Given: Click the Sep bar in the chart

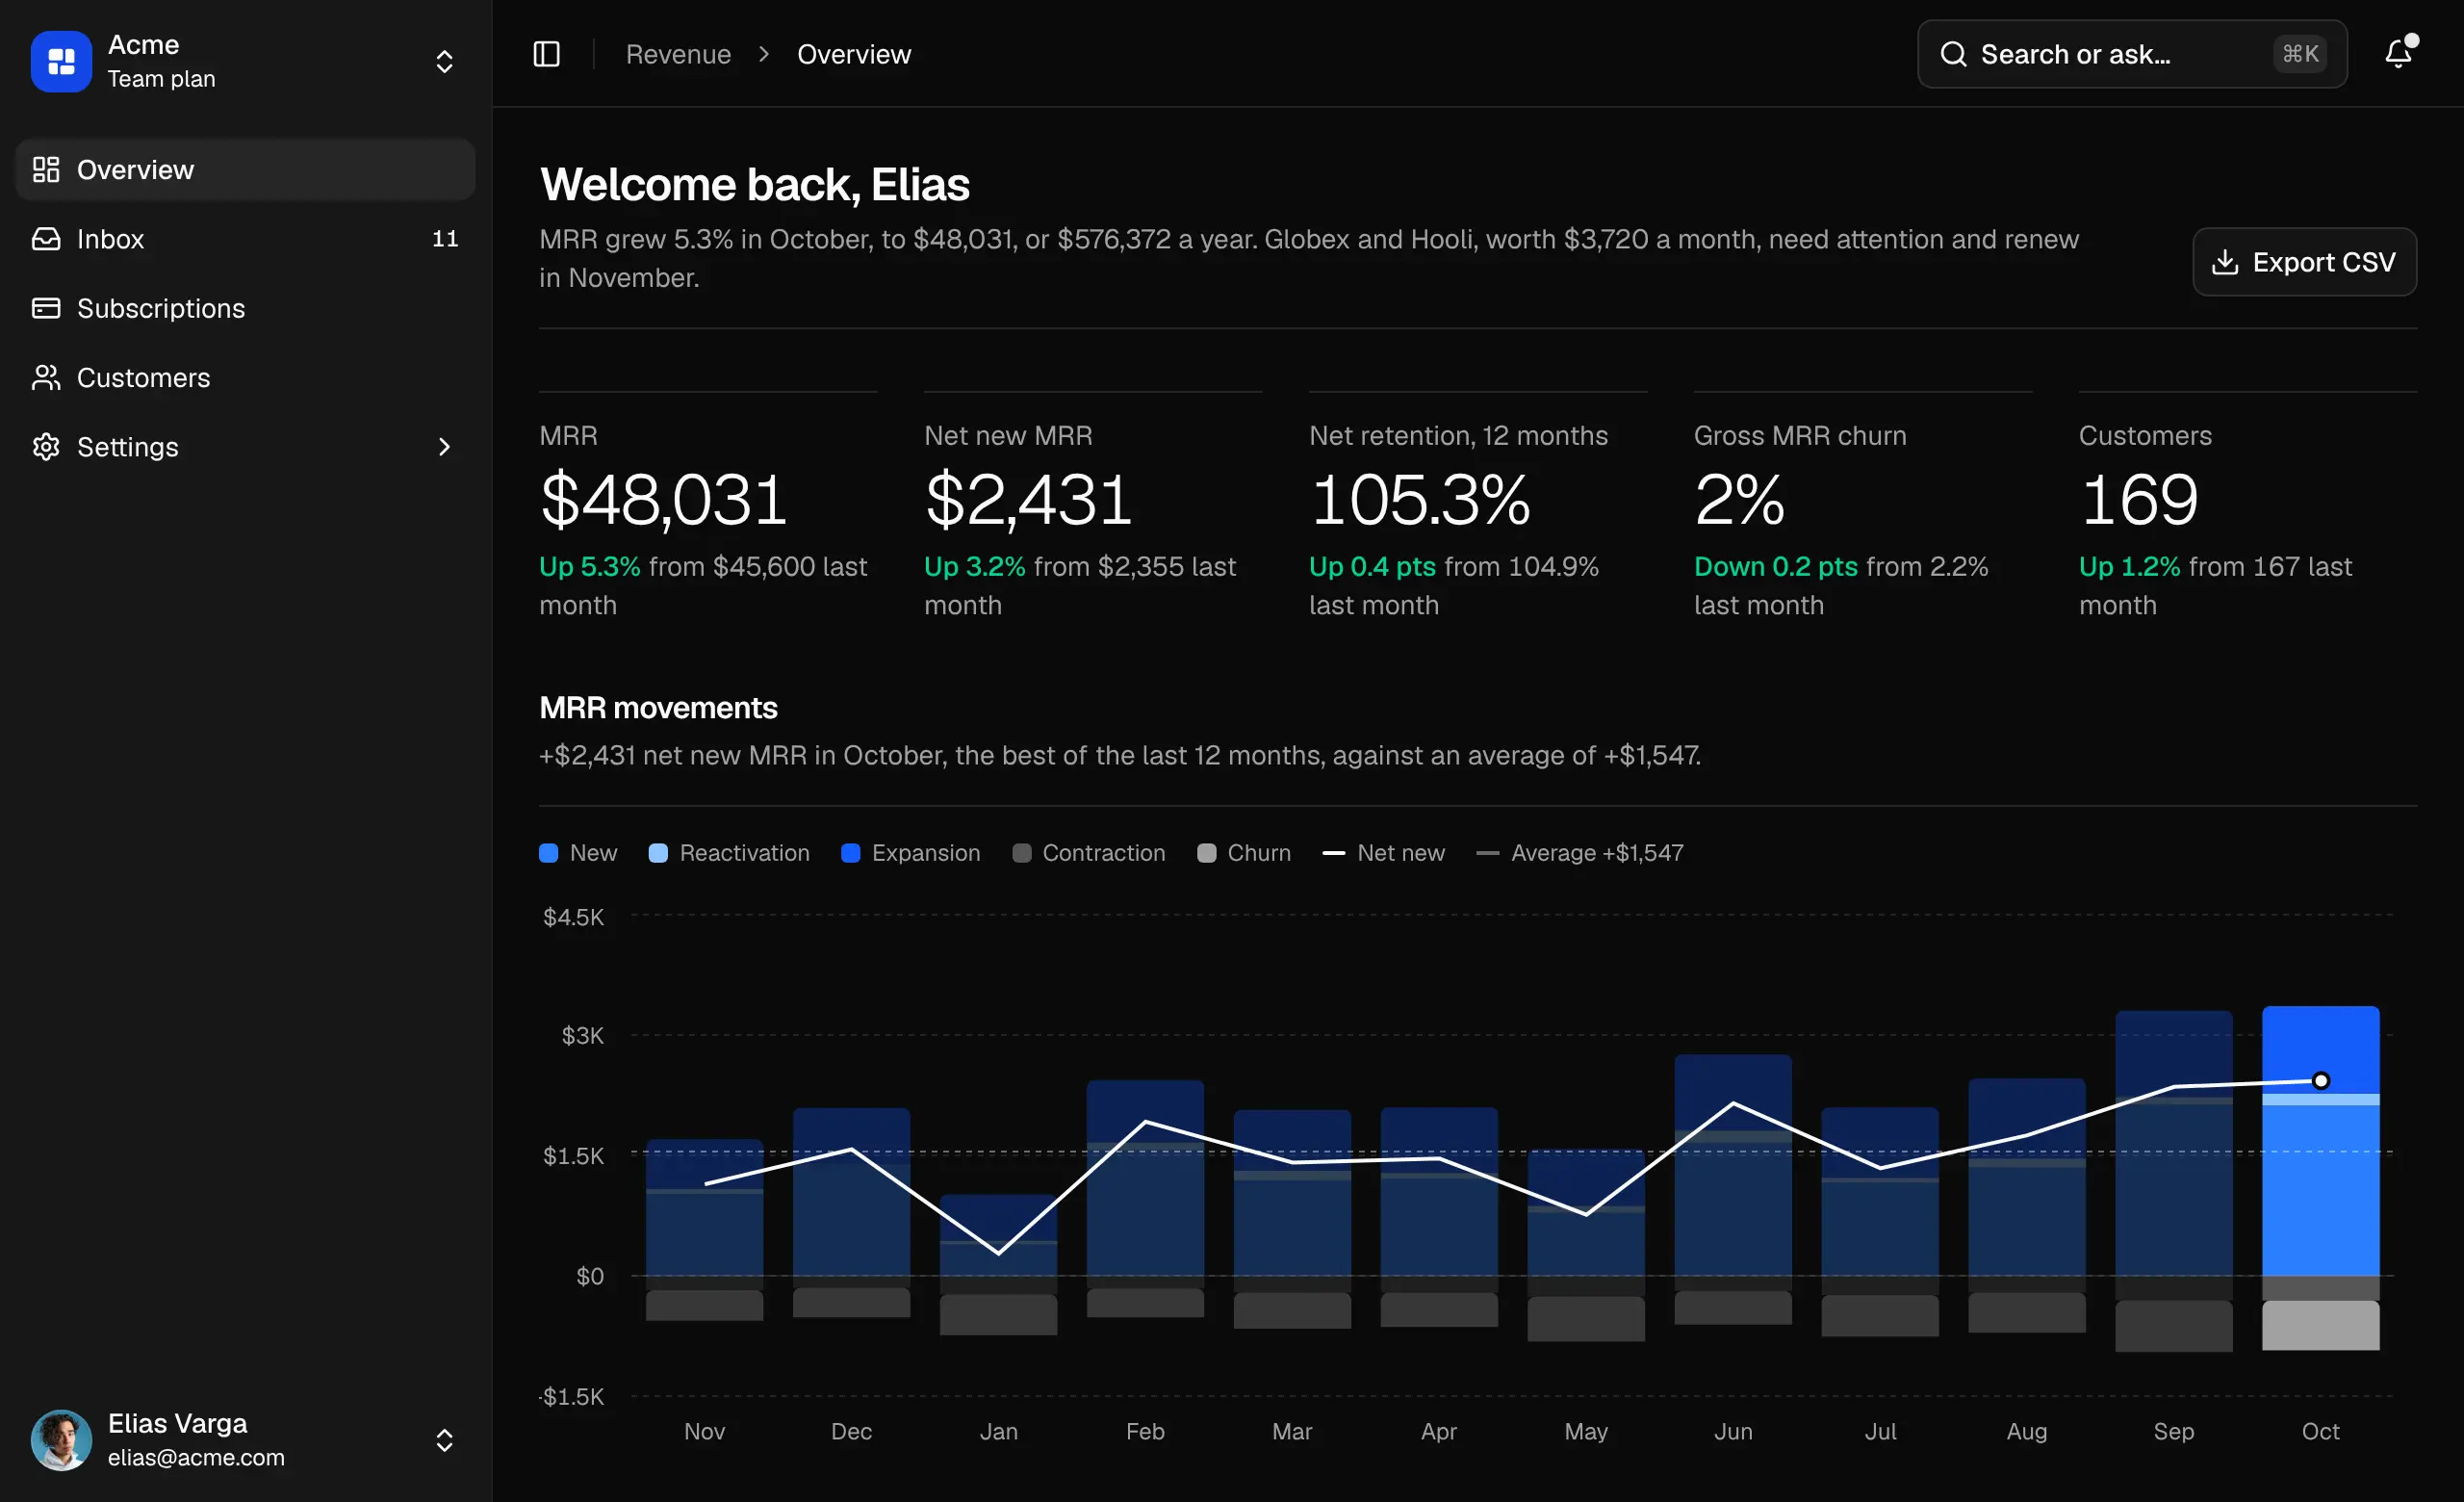Looking at the screenshot, I should 2174,1181.
